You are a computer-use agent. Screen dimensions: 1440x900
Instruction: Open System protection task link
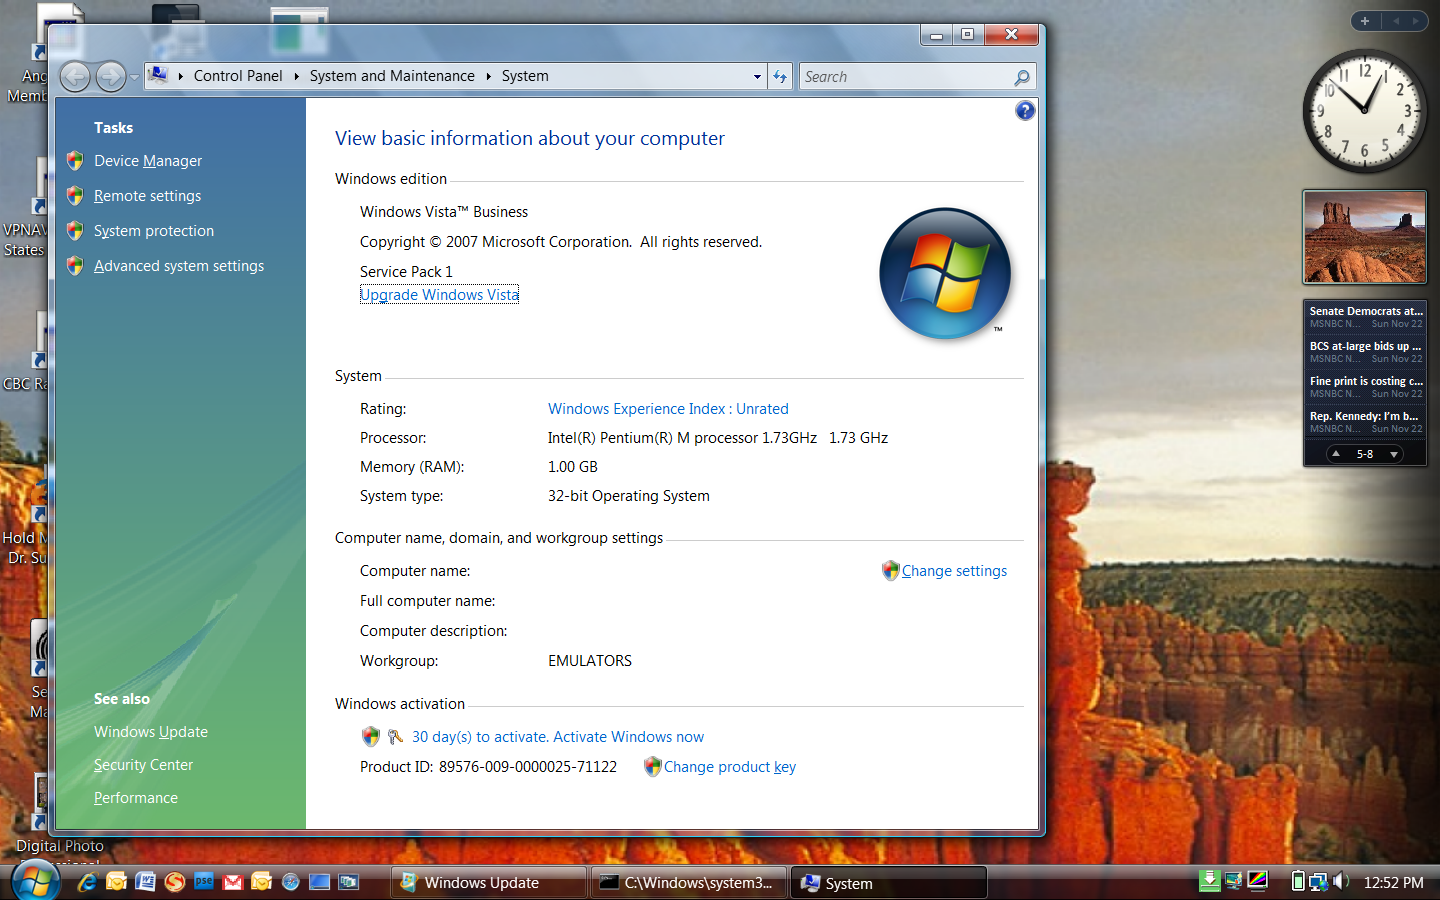154,231
